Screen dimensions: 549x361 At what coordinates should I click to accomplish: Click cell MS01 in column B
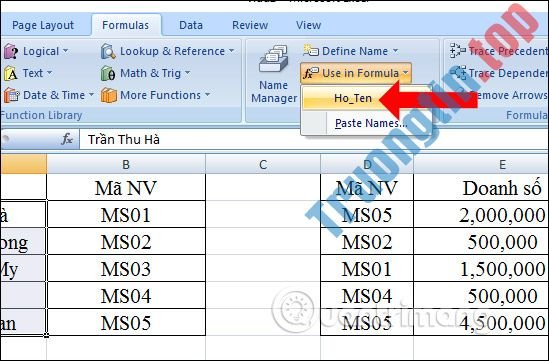126,215
